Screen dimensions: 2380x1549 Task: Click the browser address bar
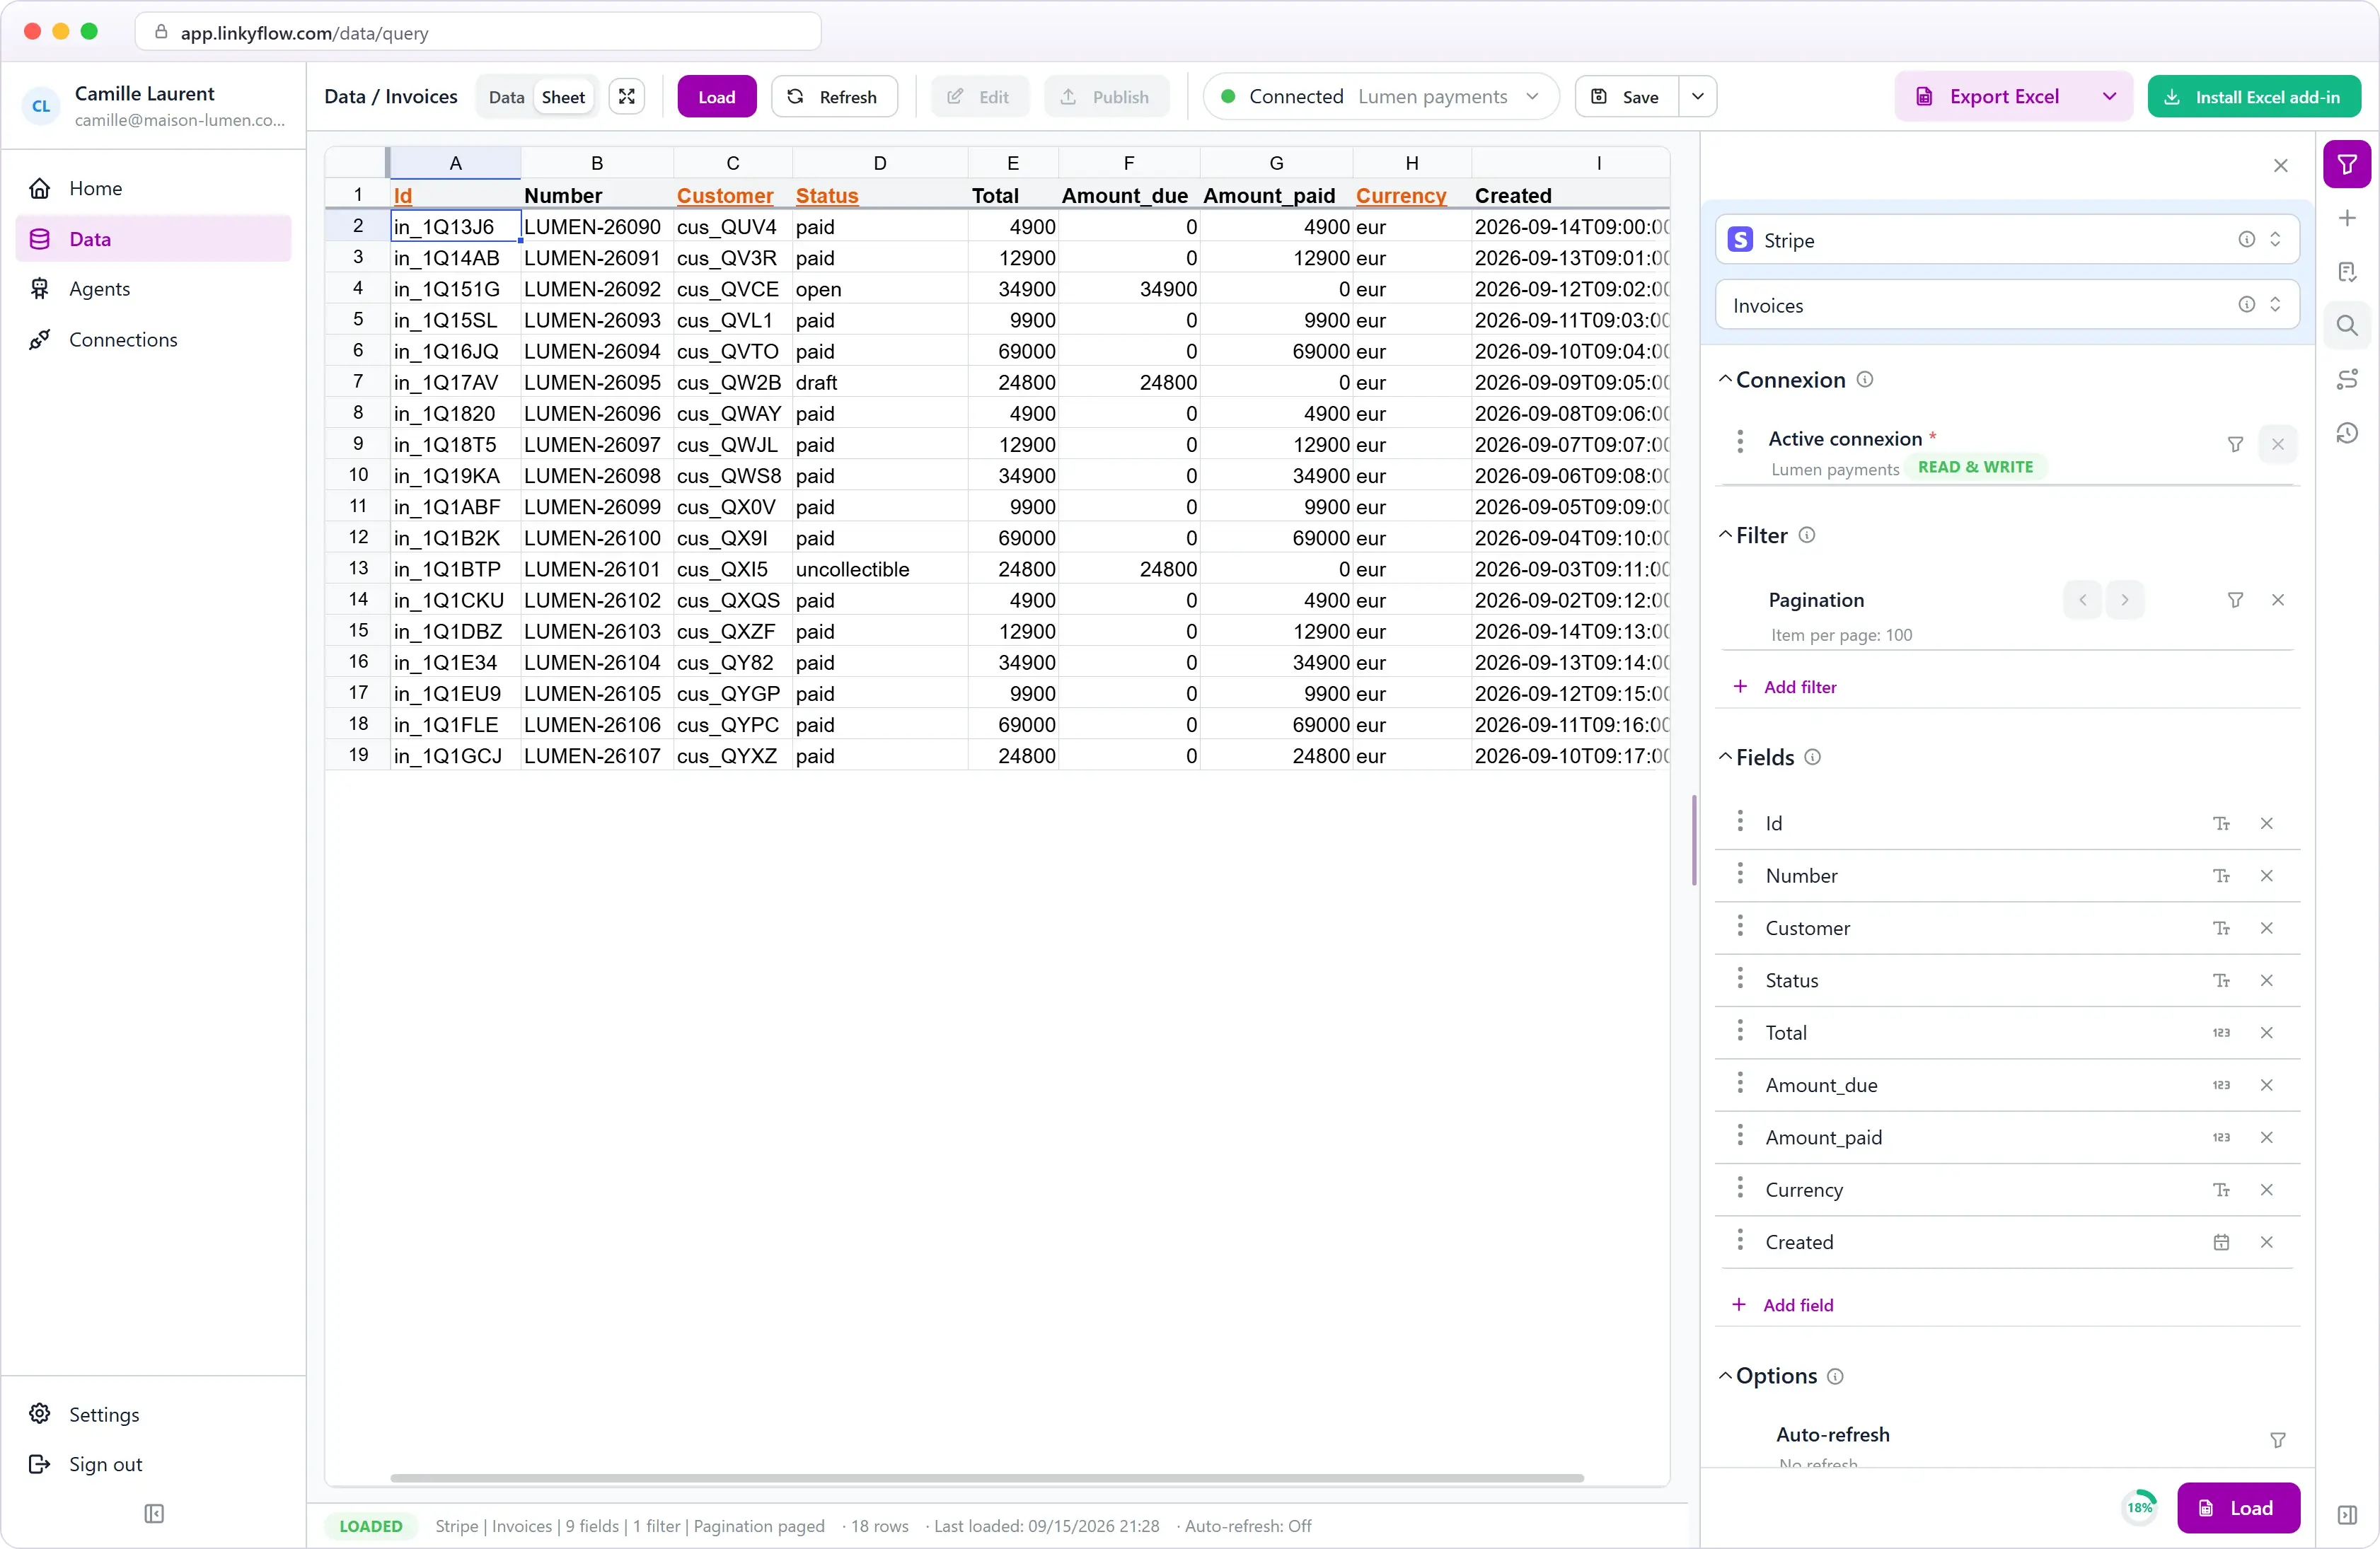pyautogui.click(x=478, y=32)
